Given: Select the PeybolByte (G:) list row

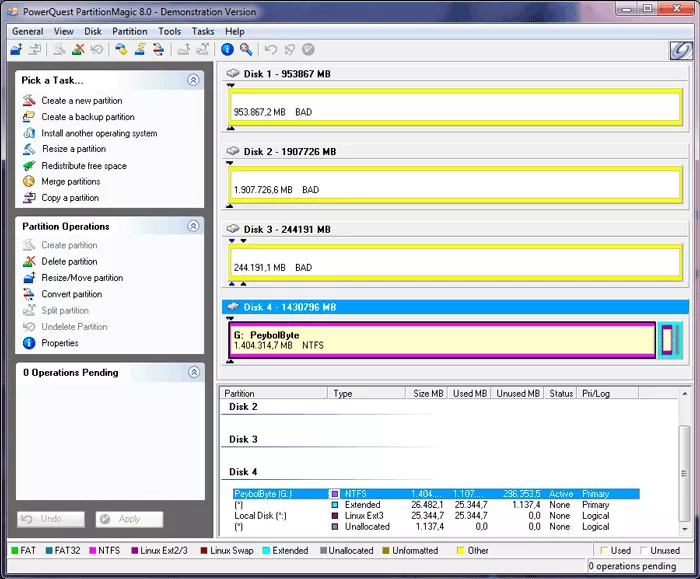Looking at the screenshot, I should [436, 494].
